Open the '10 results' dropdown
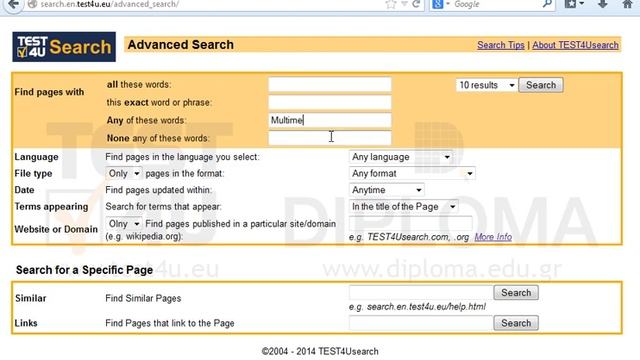 486,85
